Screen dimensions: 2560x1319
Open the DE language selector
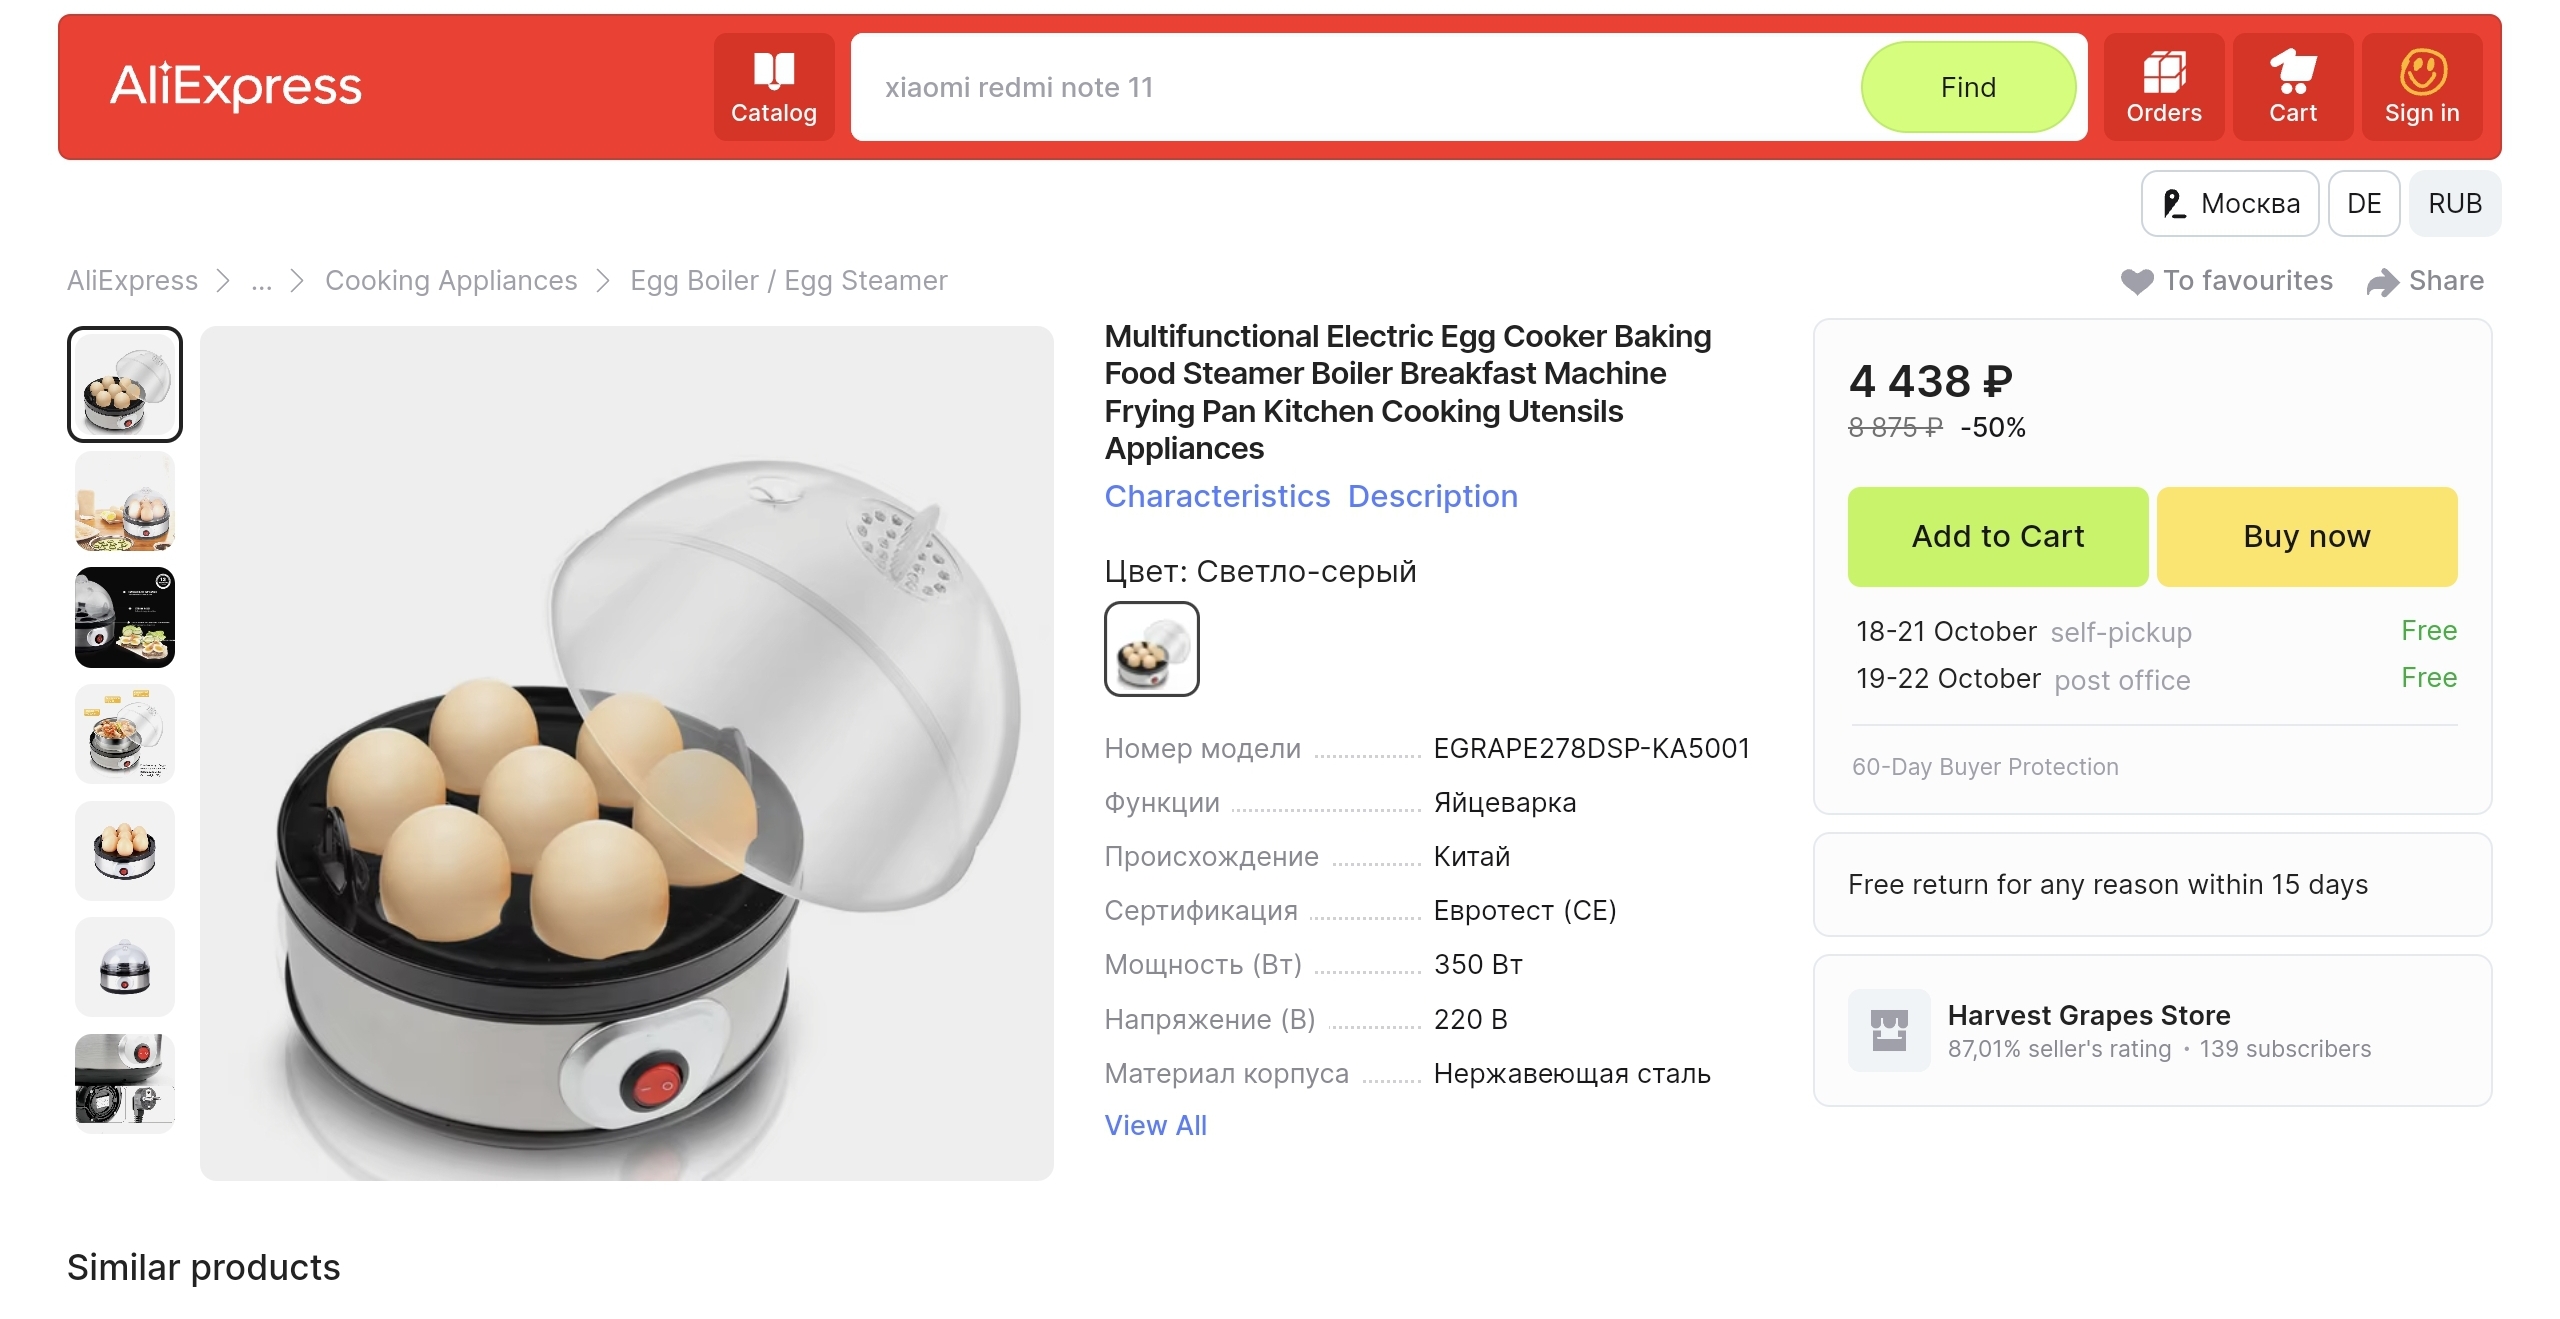point(2363,204)
